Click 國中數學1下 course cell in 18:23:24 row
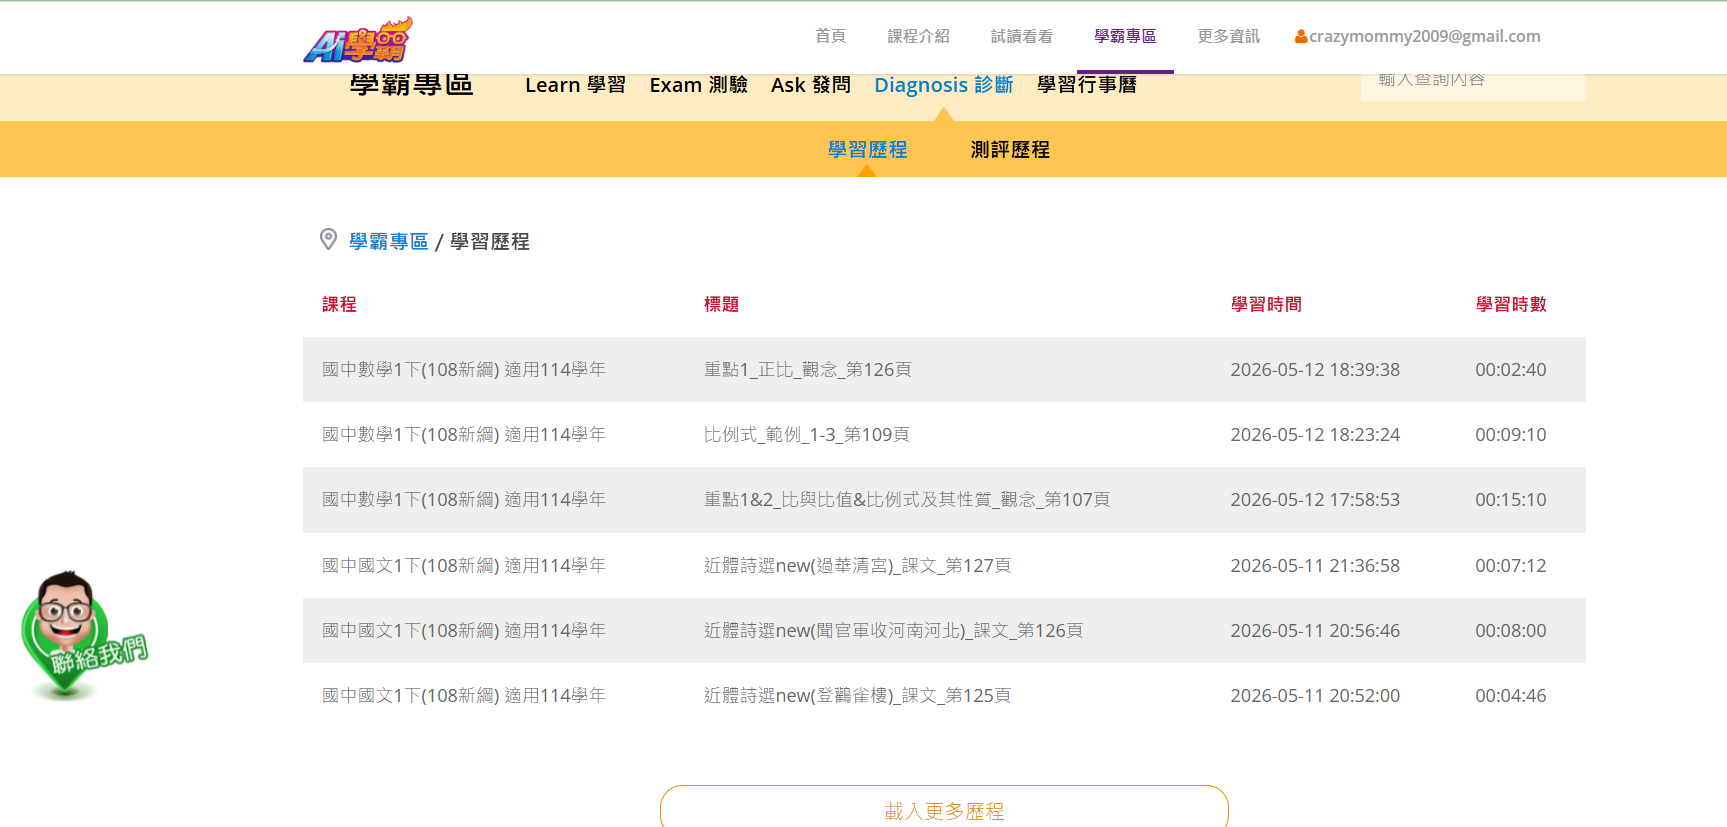The width and height of the screenshot is (1727, 827). pyautogui.click(x=464, y=434)
